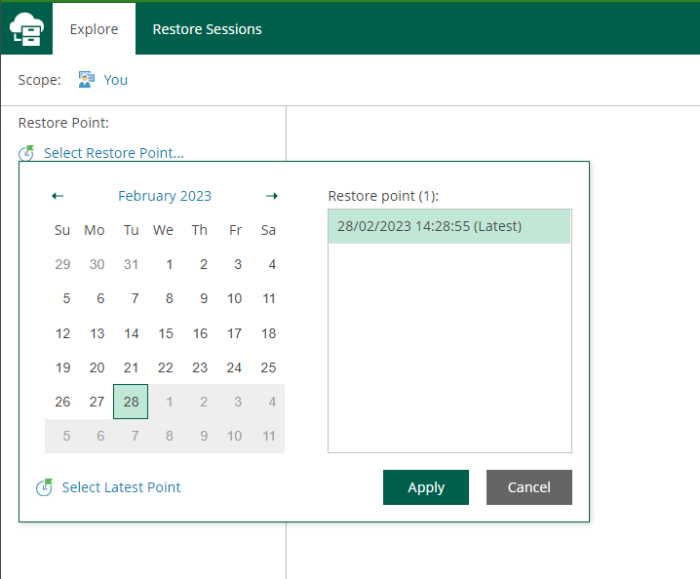The height and width of the screenshot is (579, 700).
Task: Open the Explore tab
Action: coord(94,29)
